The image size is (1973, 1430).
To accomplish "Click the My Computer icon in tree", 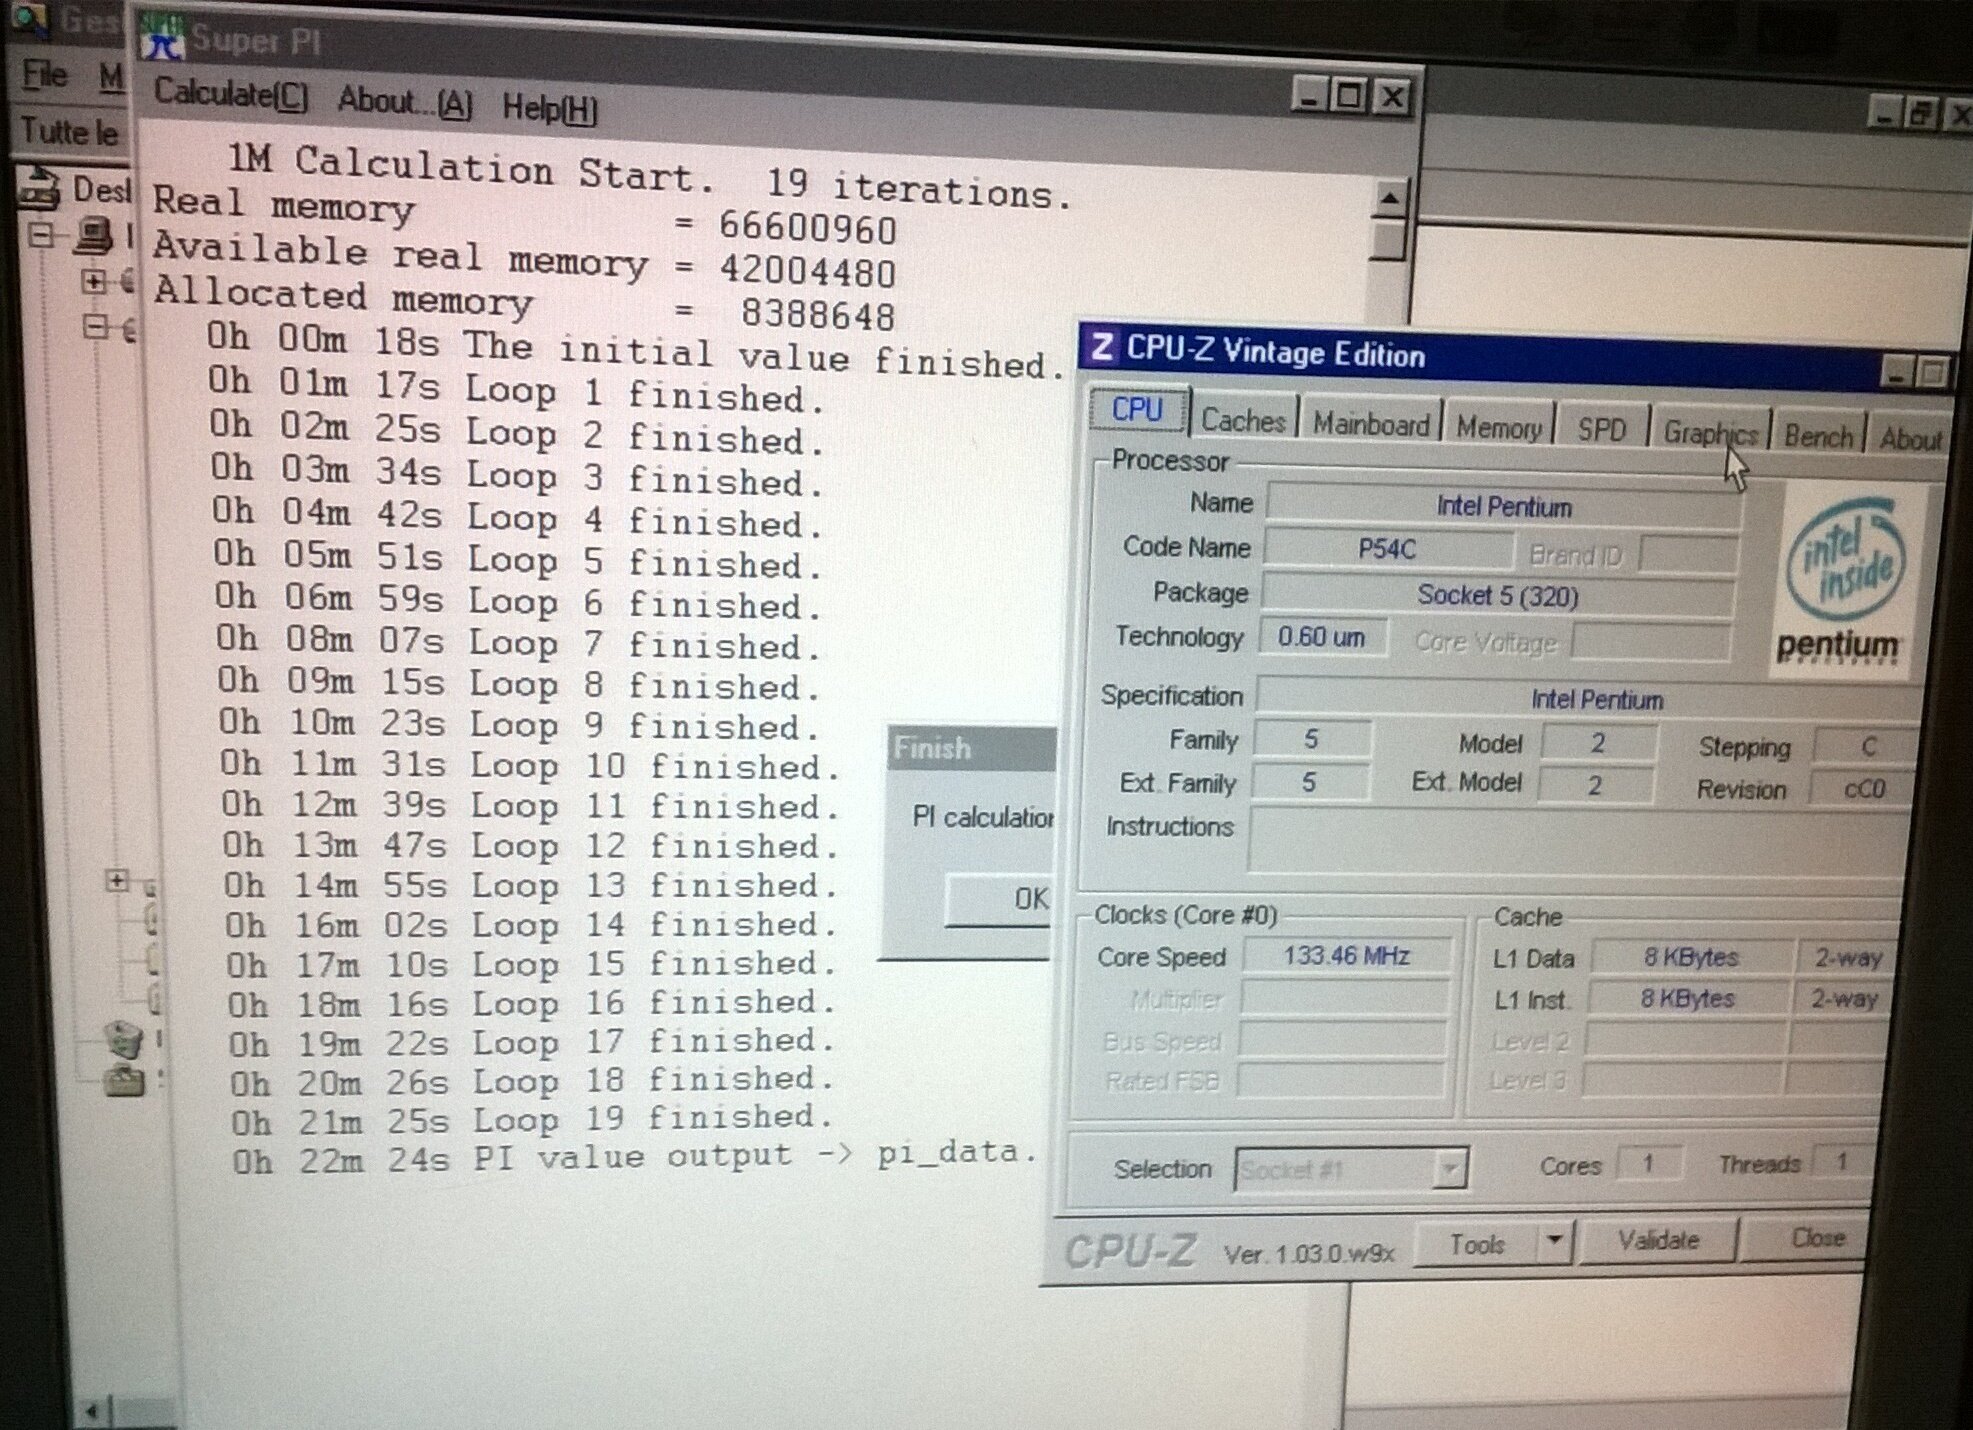I will [95, 235].
